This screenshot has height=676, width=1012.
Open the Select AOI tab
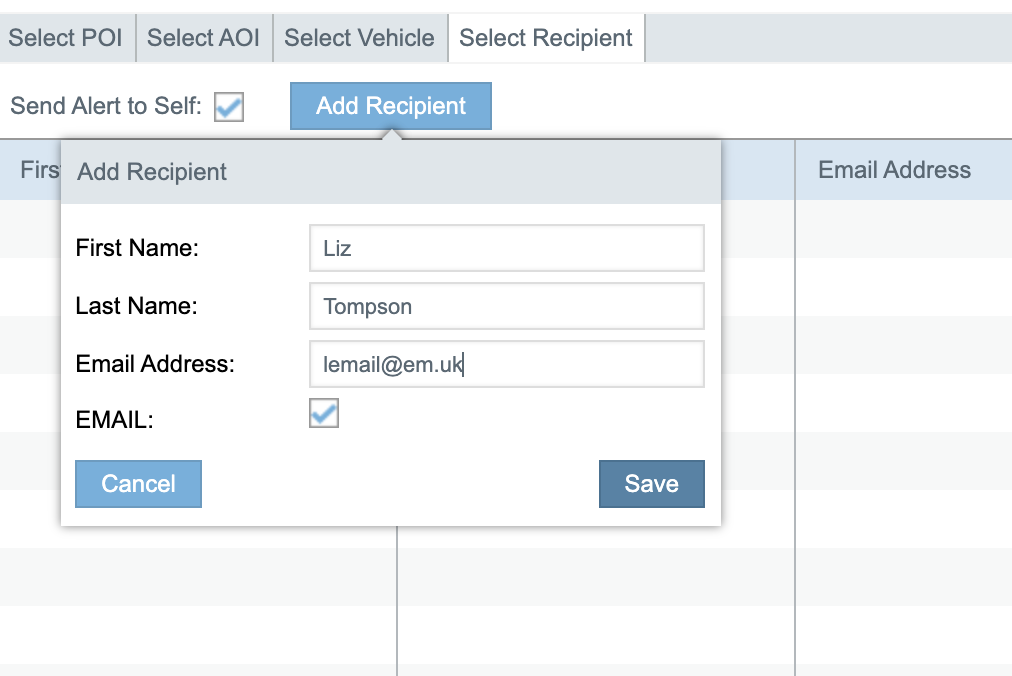tap(203, 38)
